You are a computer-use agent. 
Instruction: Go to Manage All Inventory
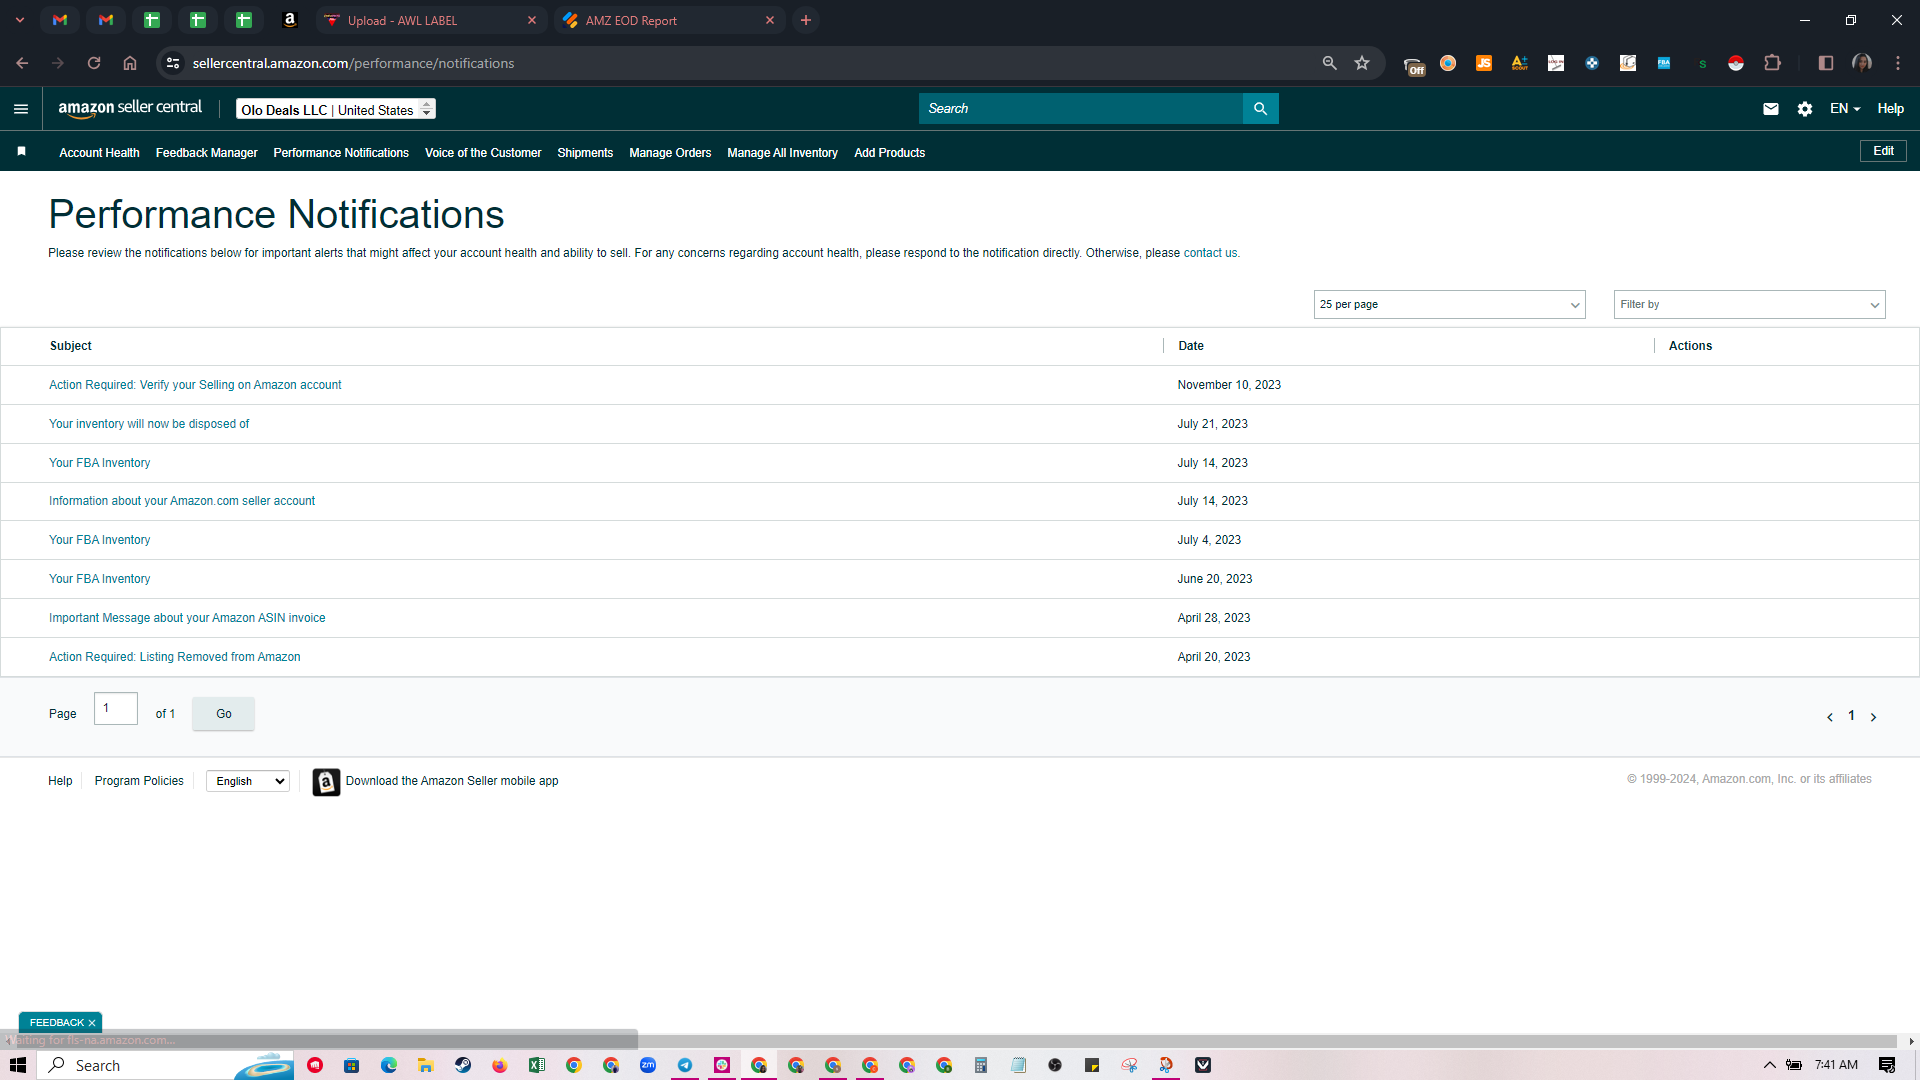click(x=782, y=153)
